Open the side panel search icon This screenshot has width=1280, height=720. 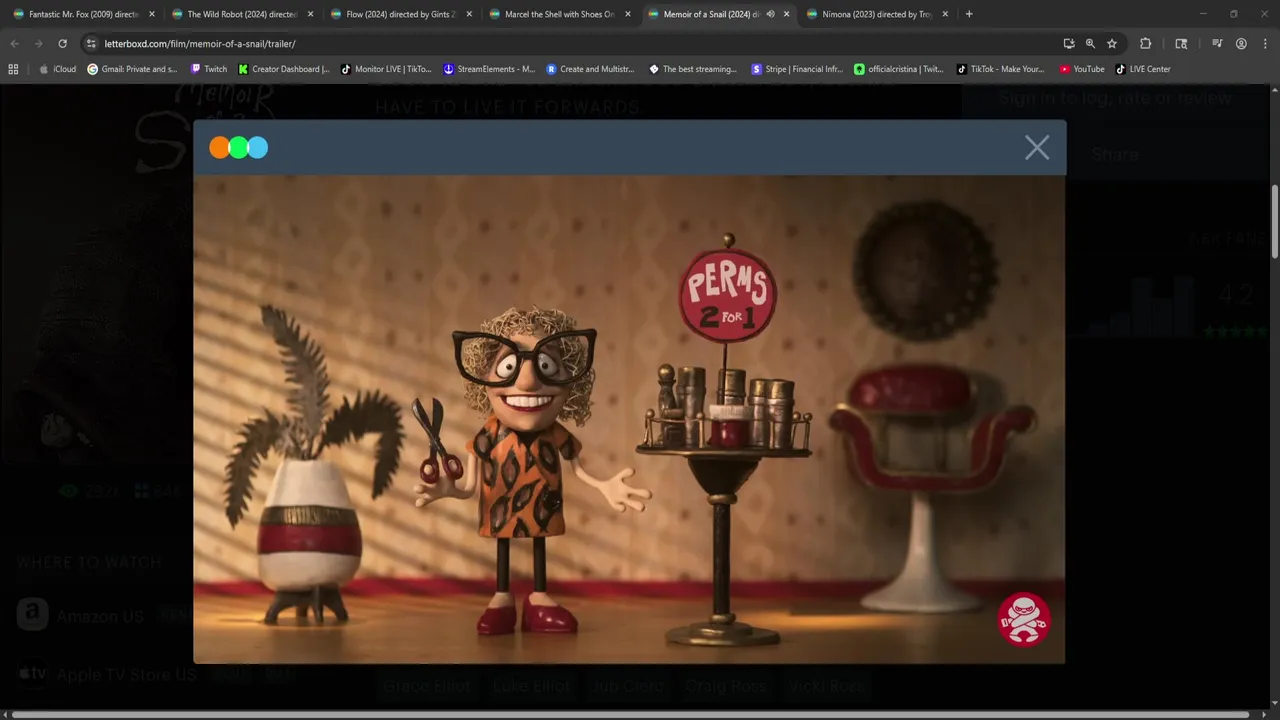[1181, 44]
